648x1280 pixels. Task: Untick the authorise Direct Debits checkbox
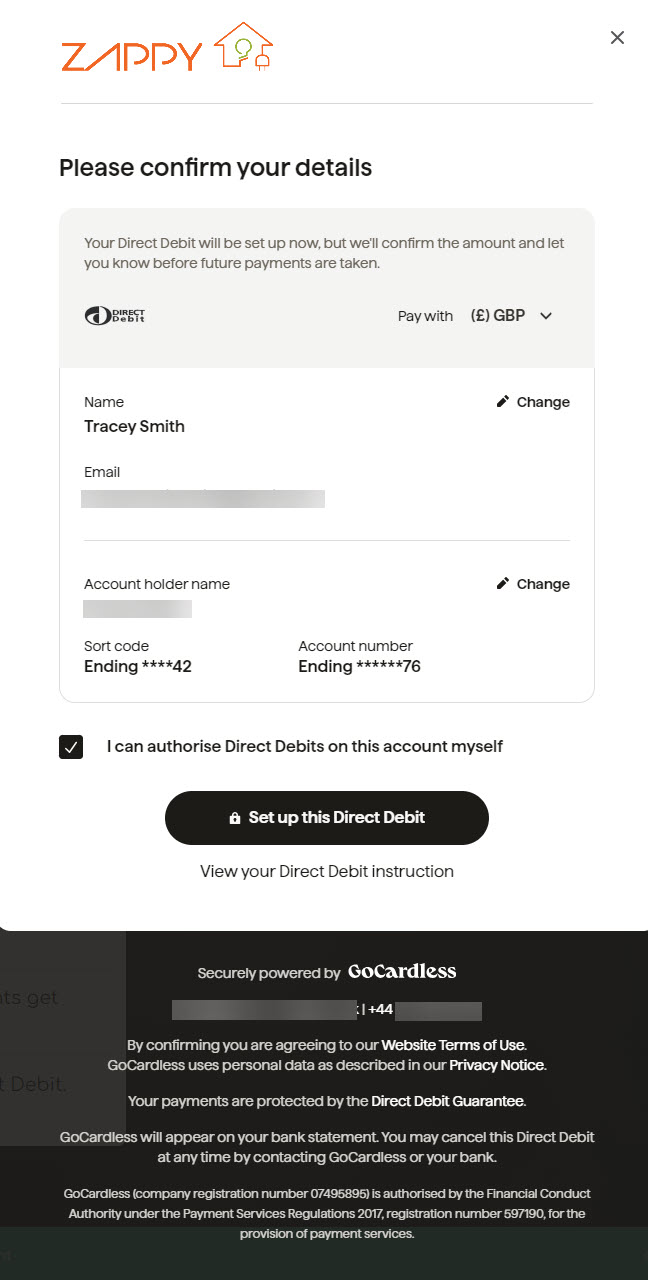(x=71, y=747)
